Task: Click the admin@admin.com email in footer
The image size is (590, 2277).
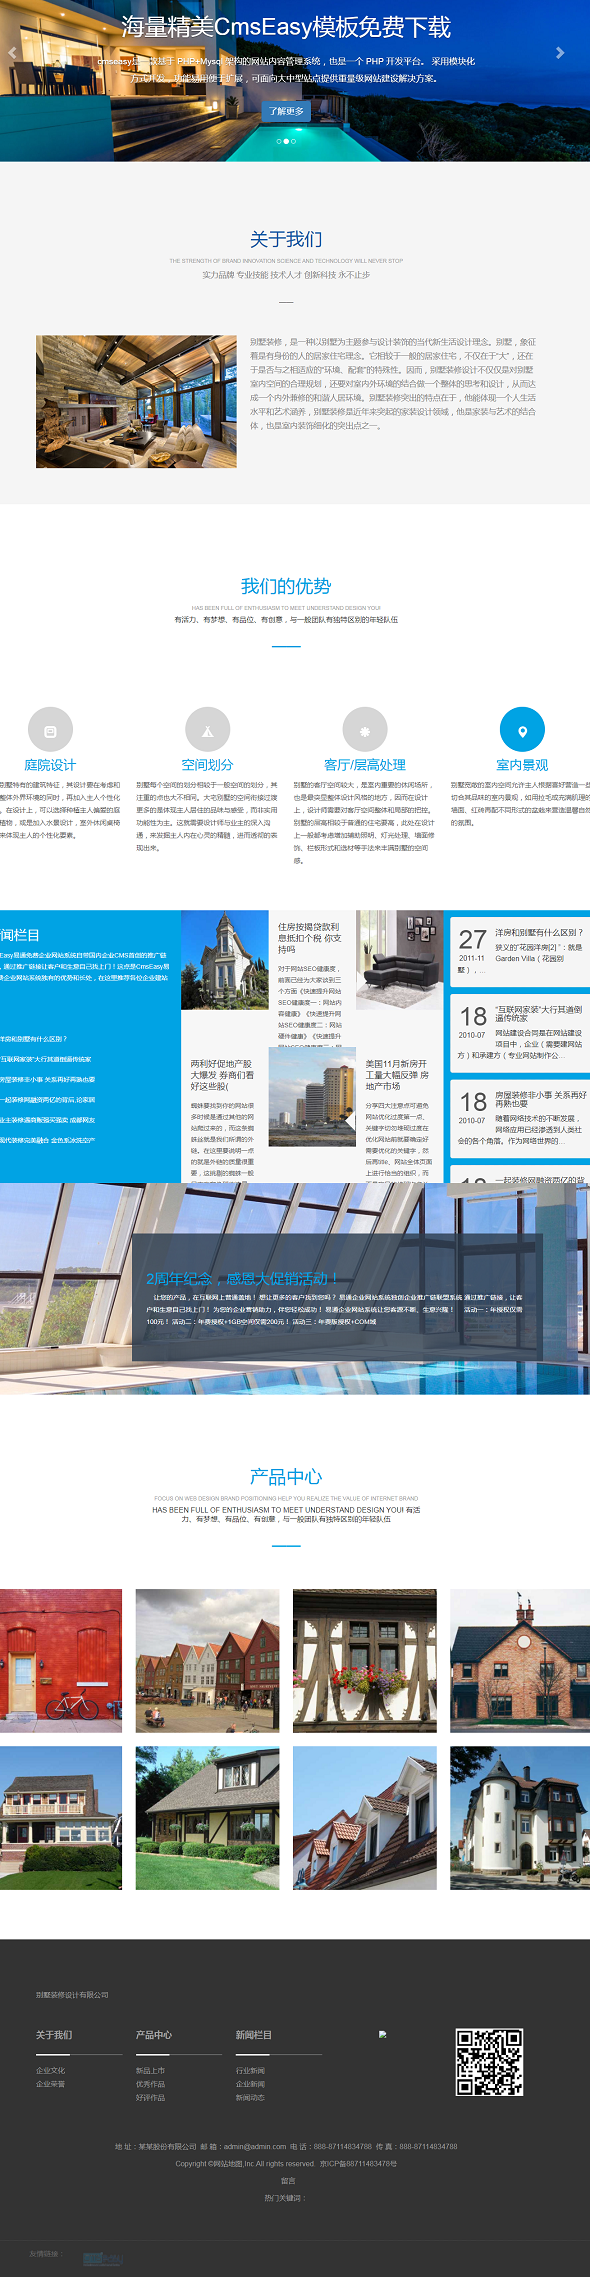Action: [x=255, y=2146]
